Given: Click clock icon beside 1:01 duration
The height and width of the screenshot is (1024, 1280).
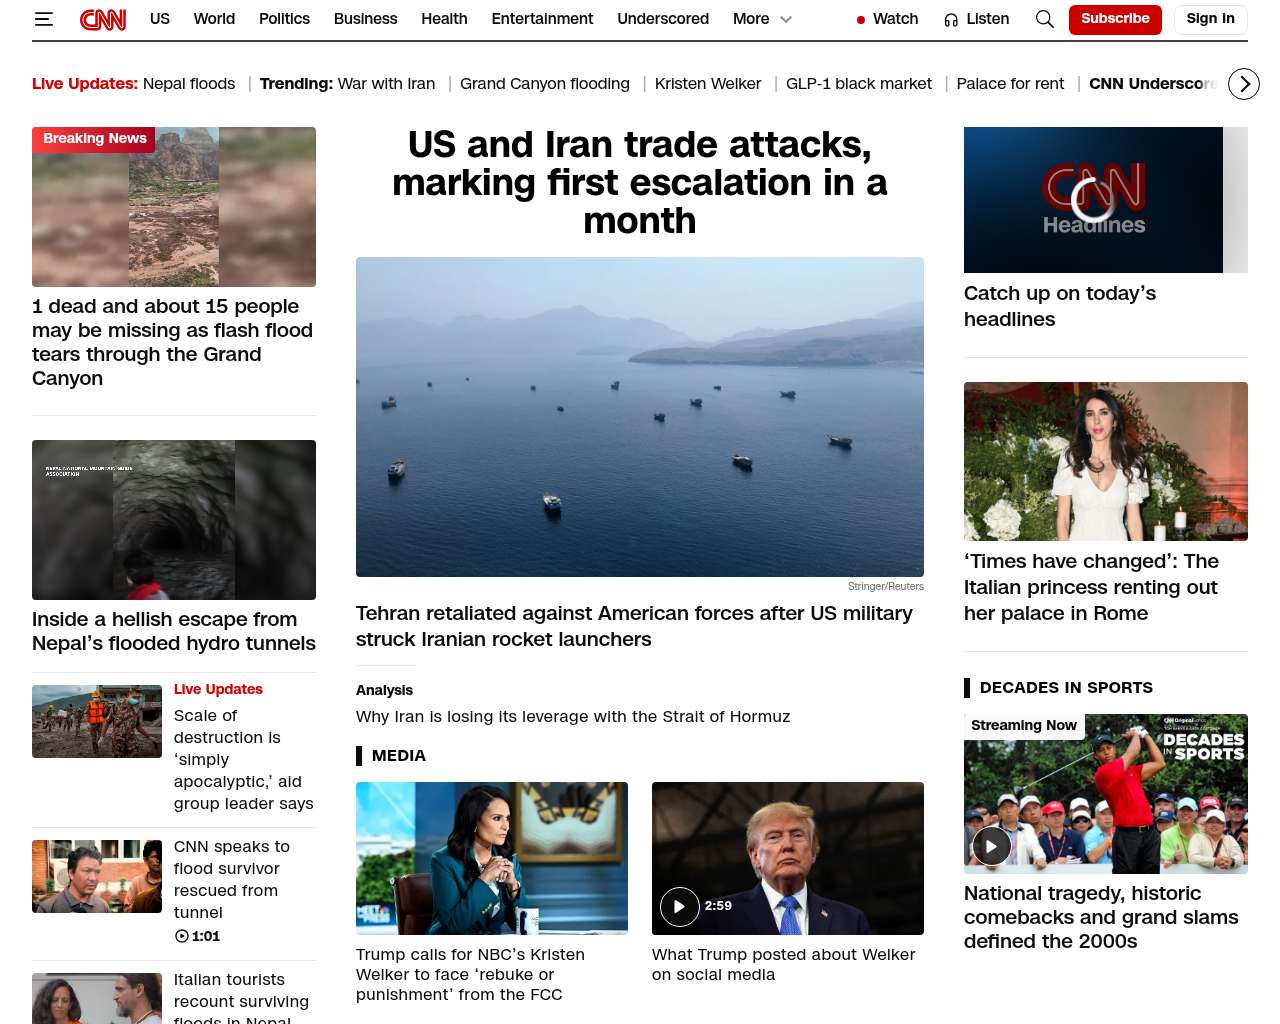Looking at the screenshot, I should [x=182, y=936].
